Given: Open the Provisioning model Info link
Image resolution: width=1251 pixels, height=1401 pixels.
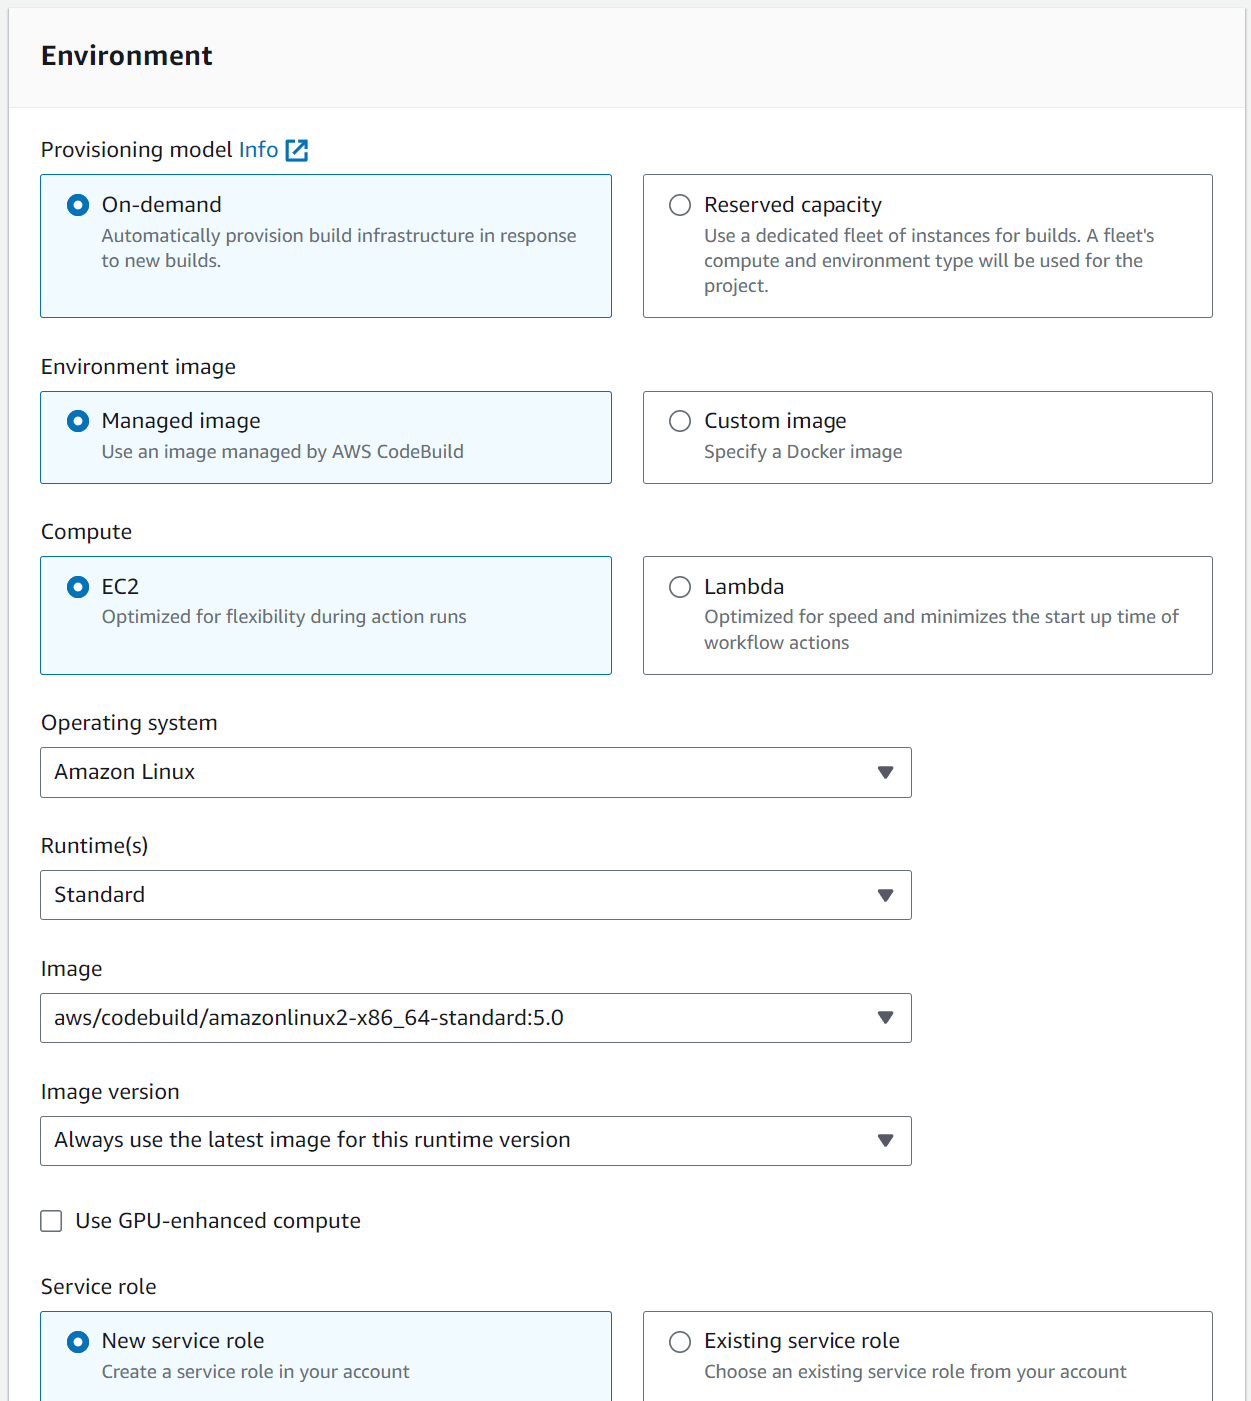Looking at the screenshot, I should click(x=258, y=150).
